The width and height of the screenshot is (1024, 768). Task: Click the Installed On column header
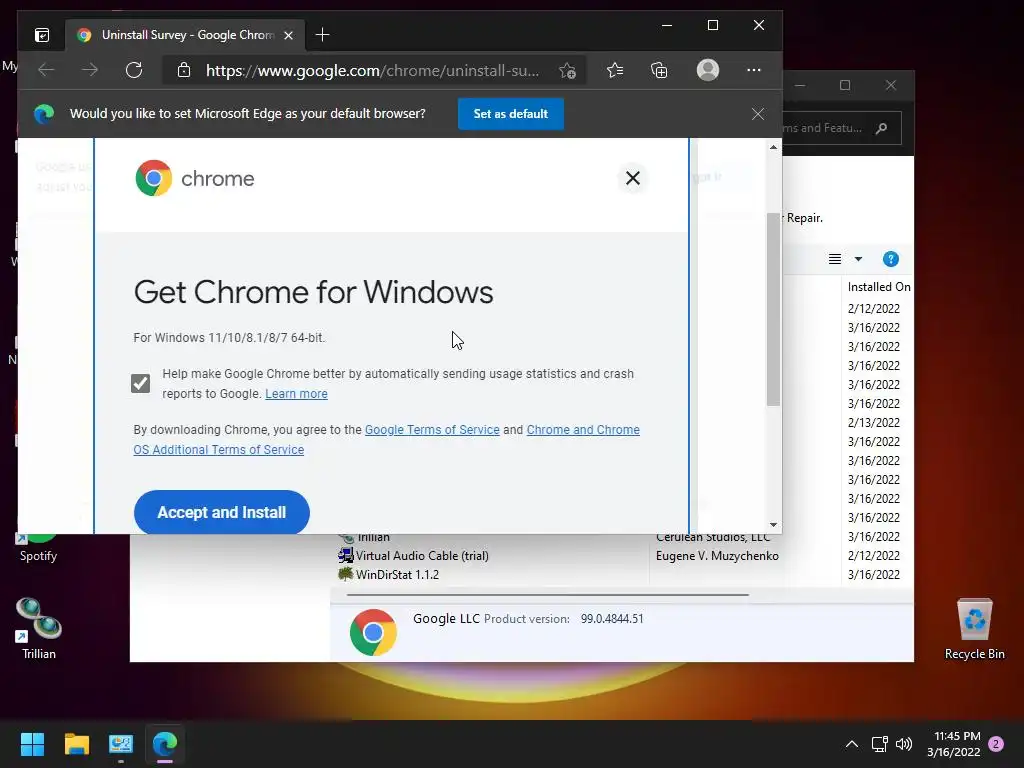point(878,287)
